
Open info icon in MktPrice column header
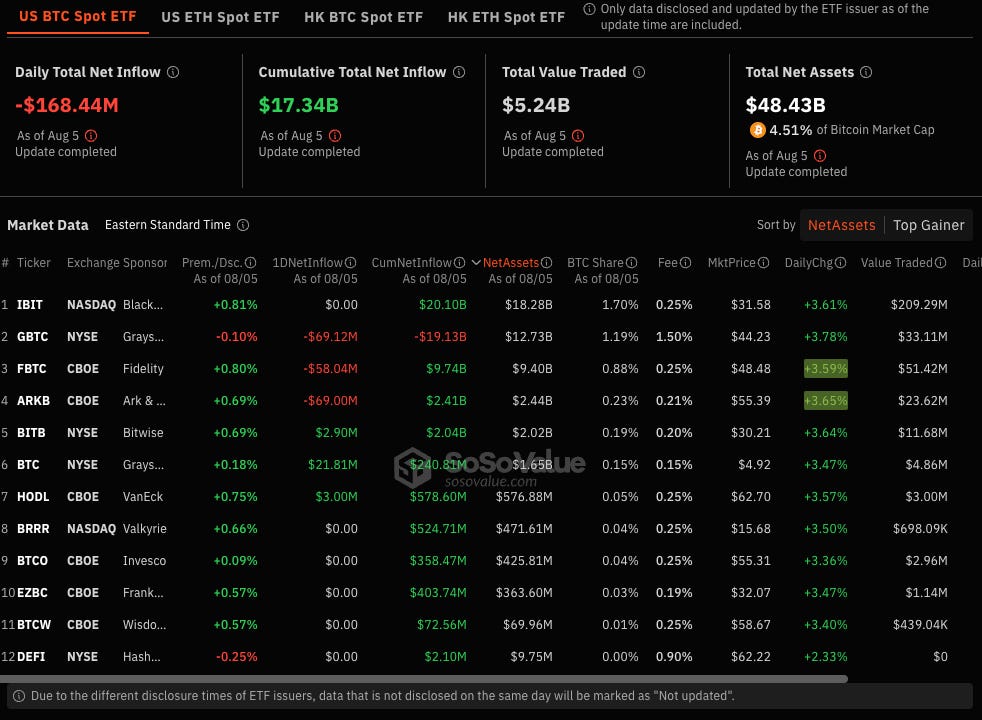(x=763, y=262)
